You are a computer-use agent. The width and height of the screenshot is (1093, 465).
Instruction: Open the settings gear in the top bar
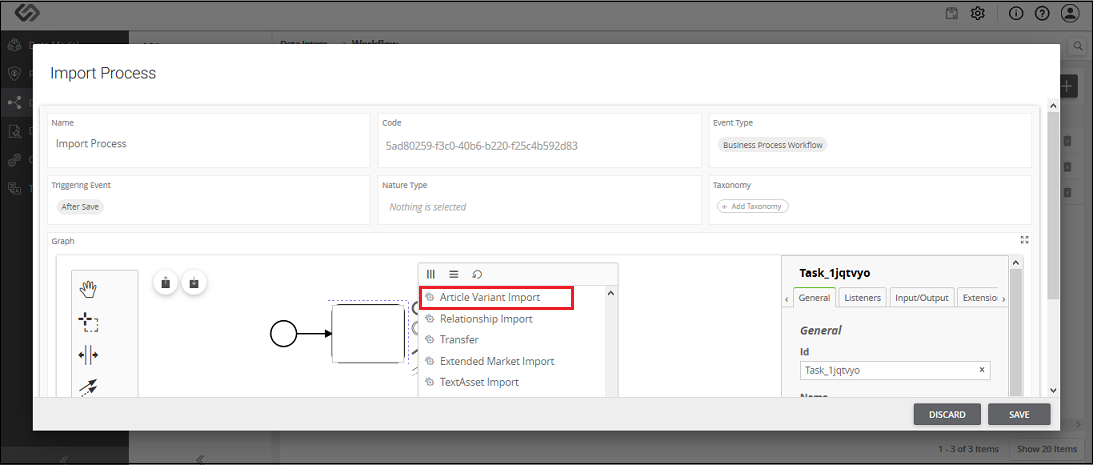977,13
